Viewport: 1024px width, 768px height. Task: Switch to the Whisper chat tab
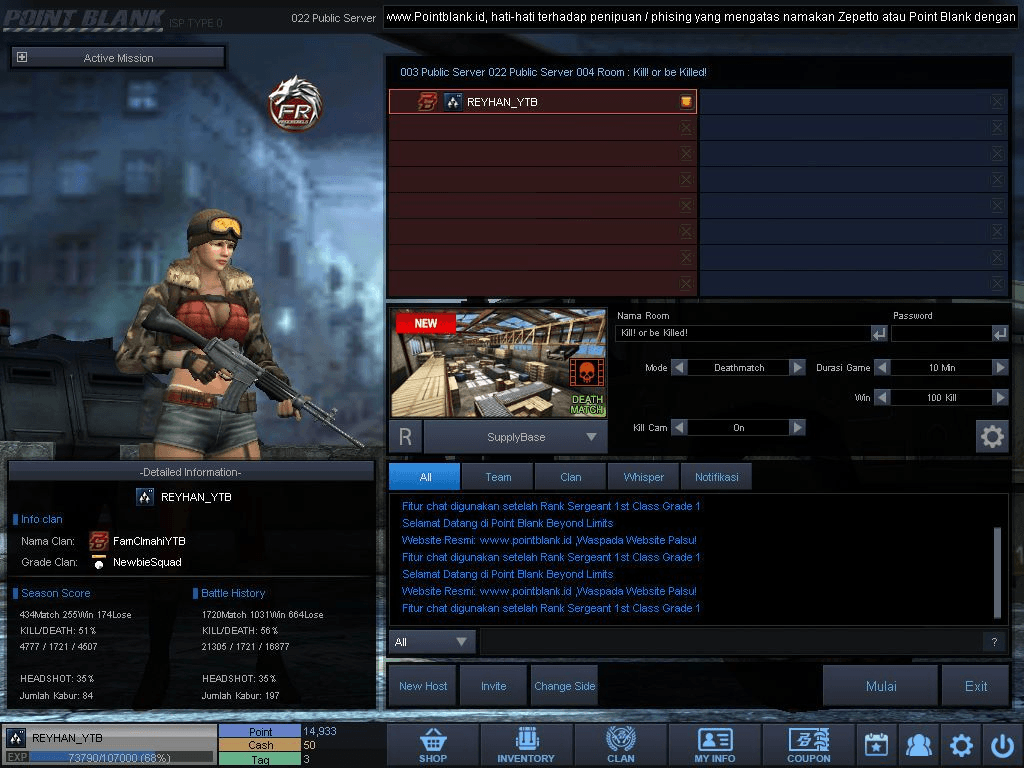pyautogui.click(x=643, y=477)
